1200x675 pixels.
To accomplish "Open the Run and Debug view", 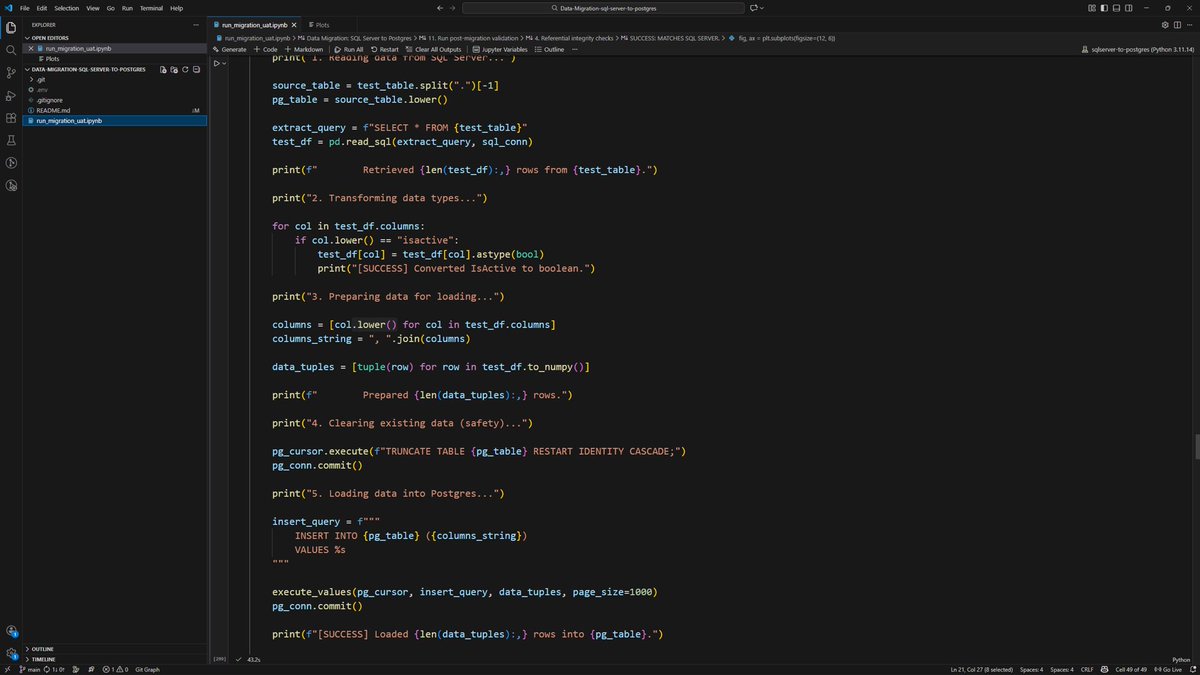I will (11, 95).
